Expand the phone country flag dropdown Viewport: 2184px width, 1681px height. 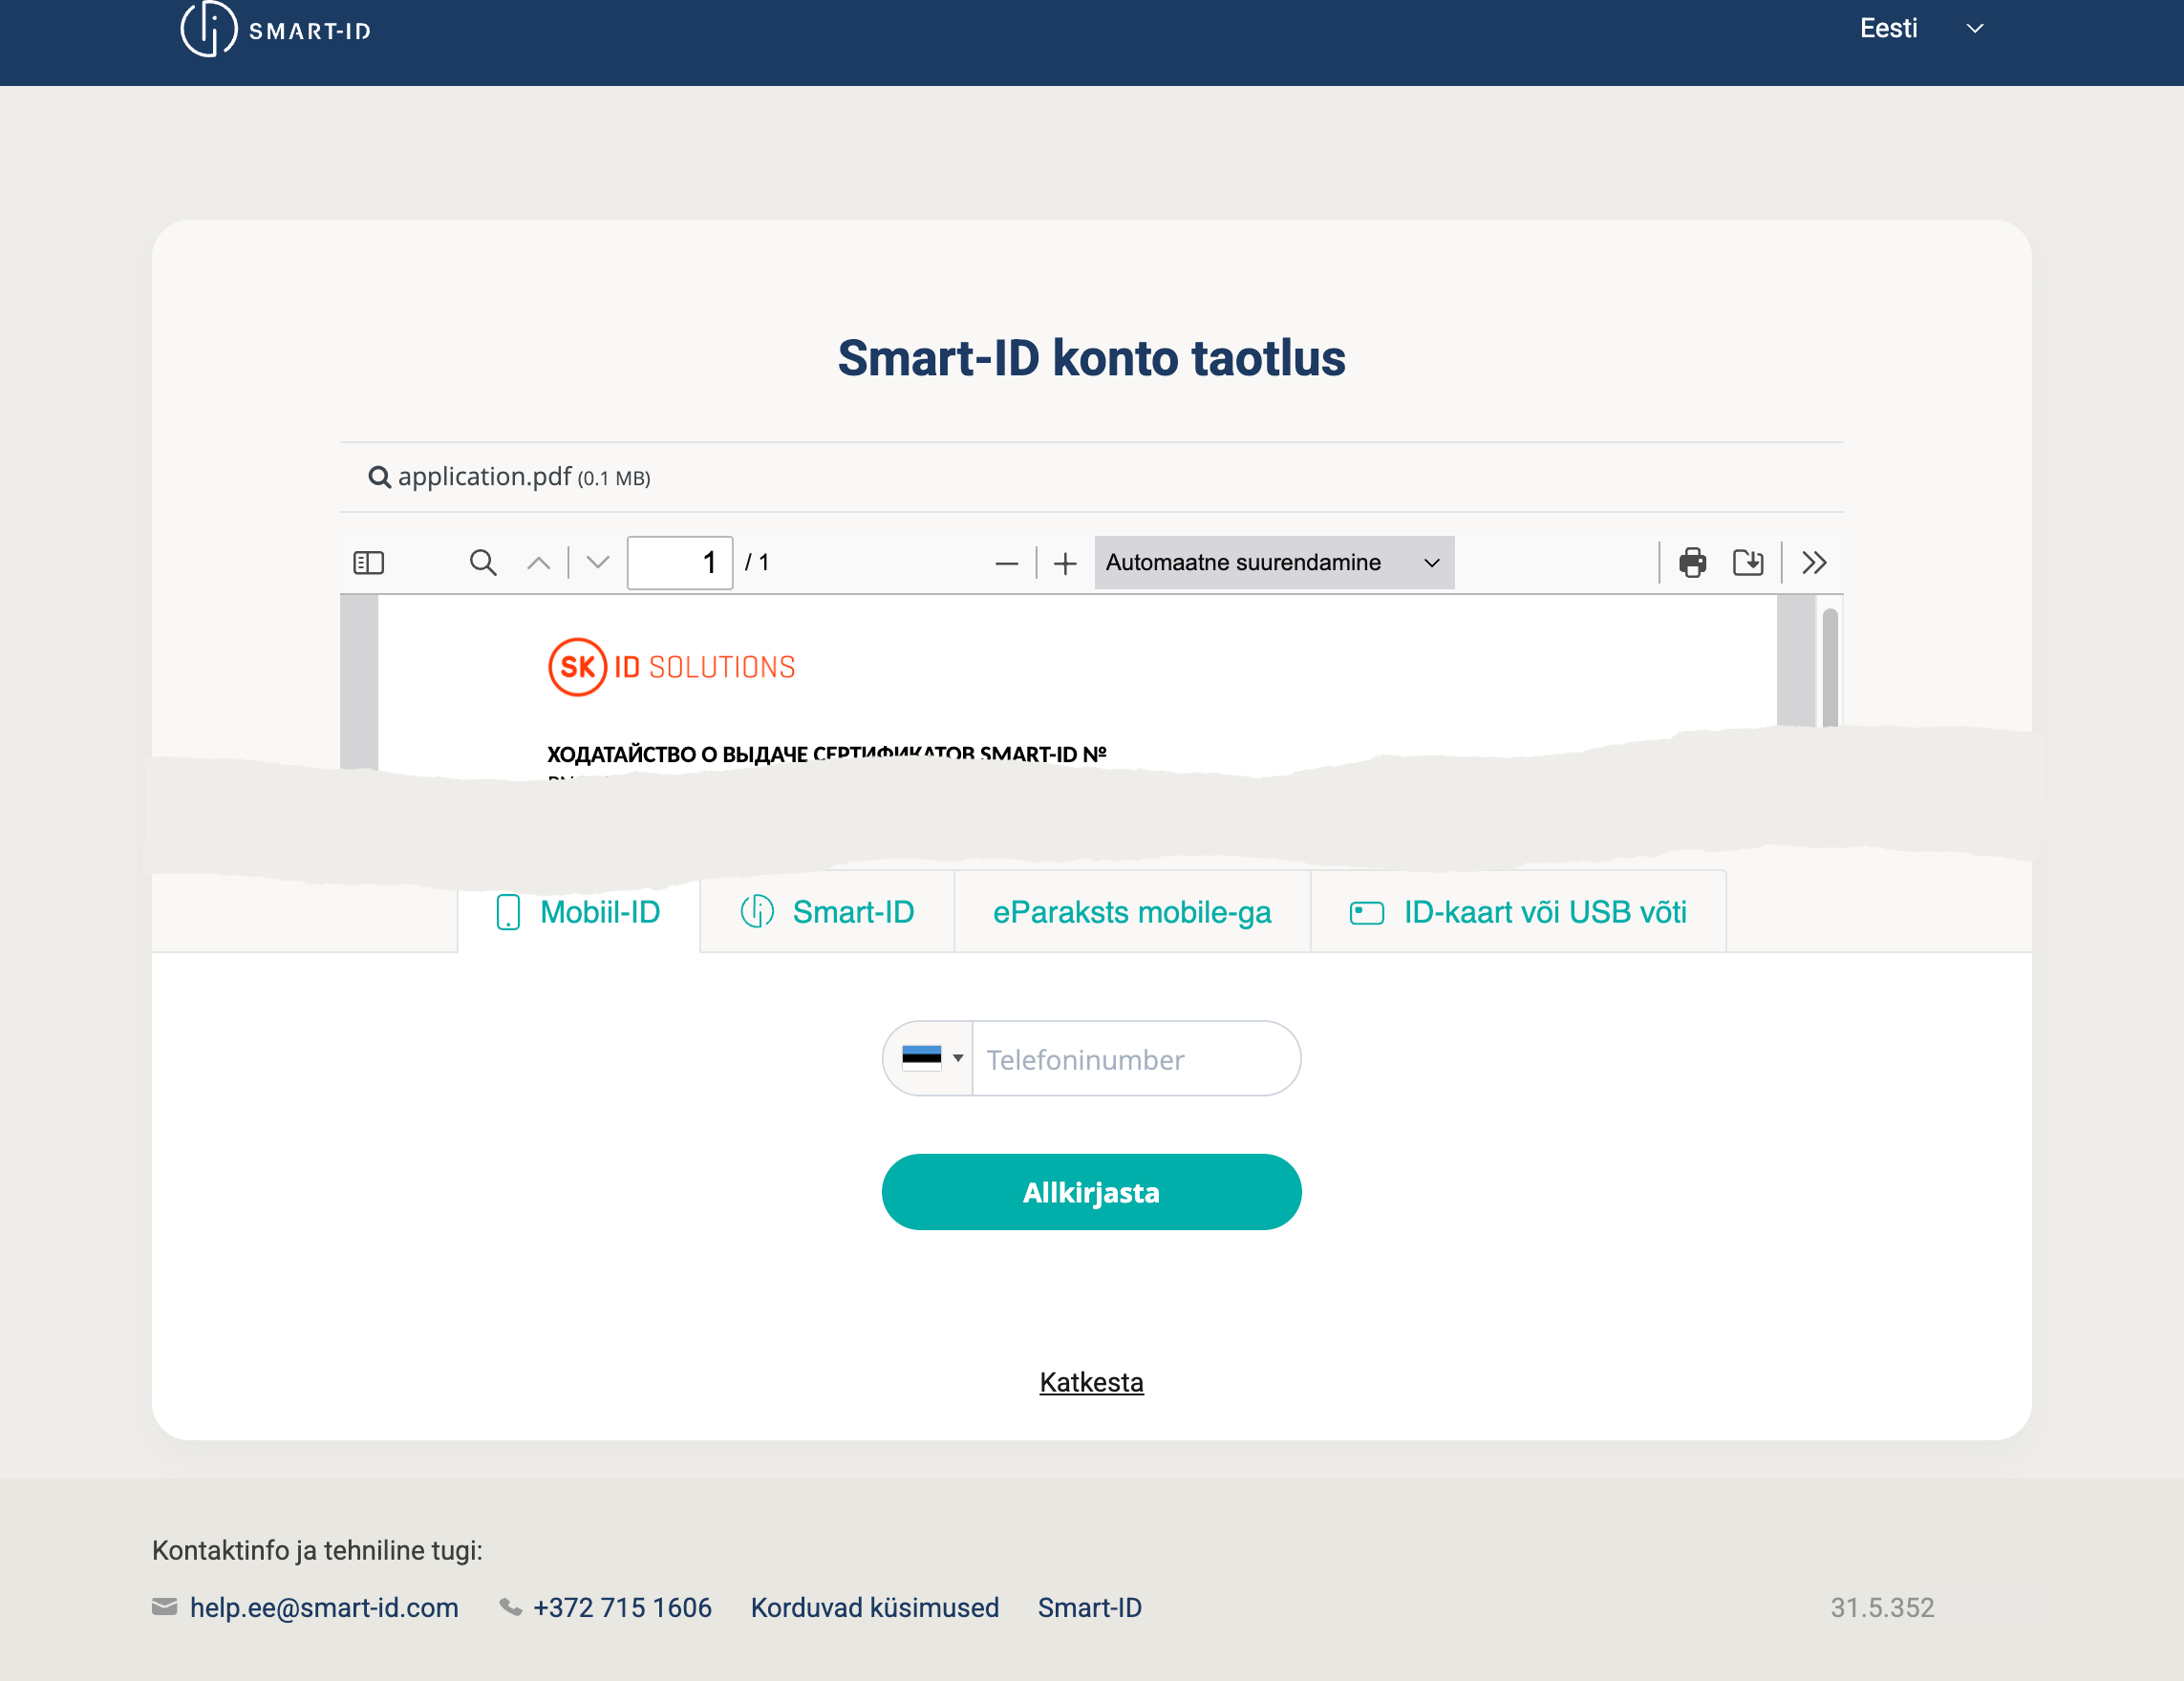pos(931,1058)
